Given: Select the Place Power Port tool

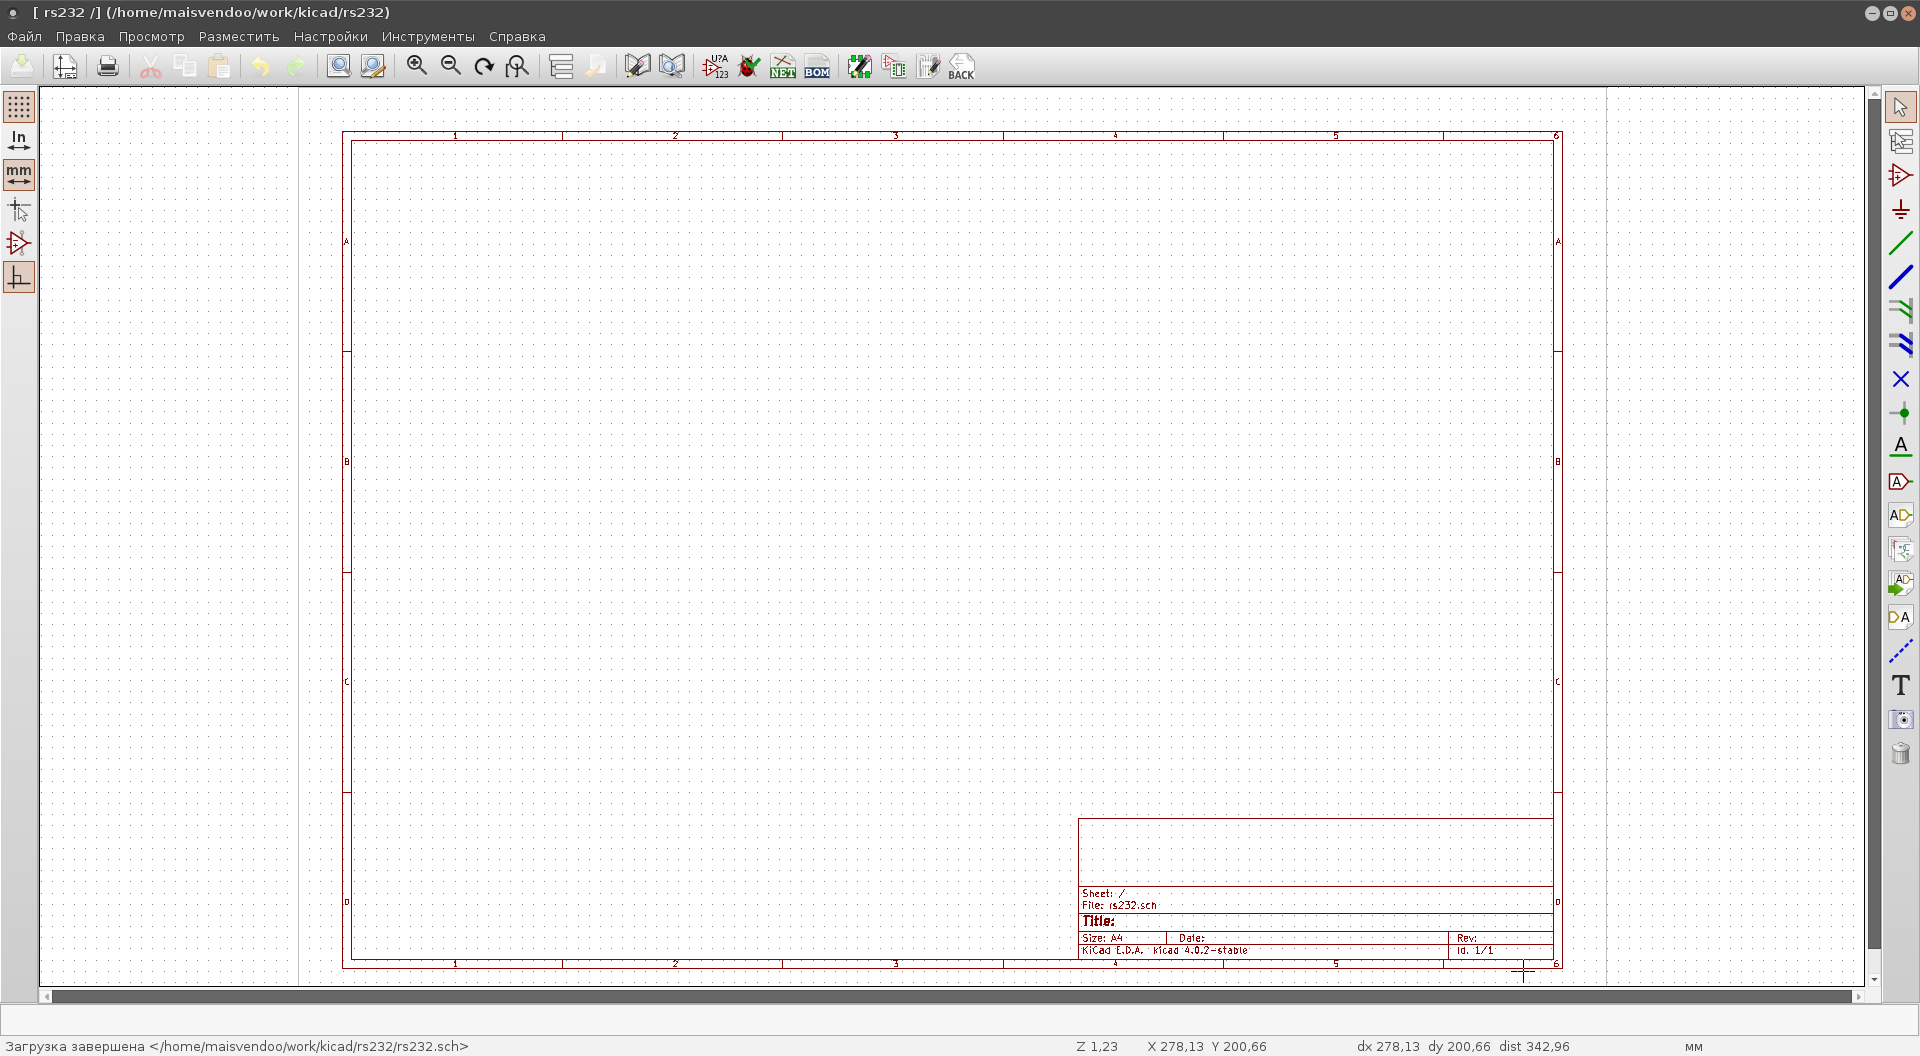Looking at the screenshot, I should pos(1901,209).
